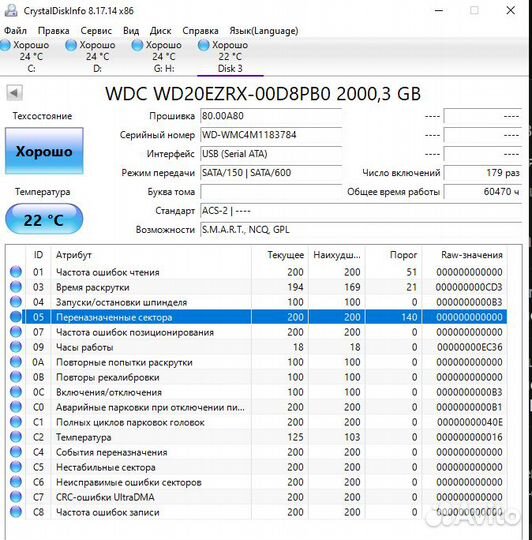The height and width of the screenshot is (540, 532).
Task: Click the CrystalDiskInfo title bar app icon
Action: click(11, 10)
